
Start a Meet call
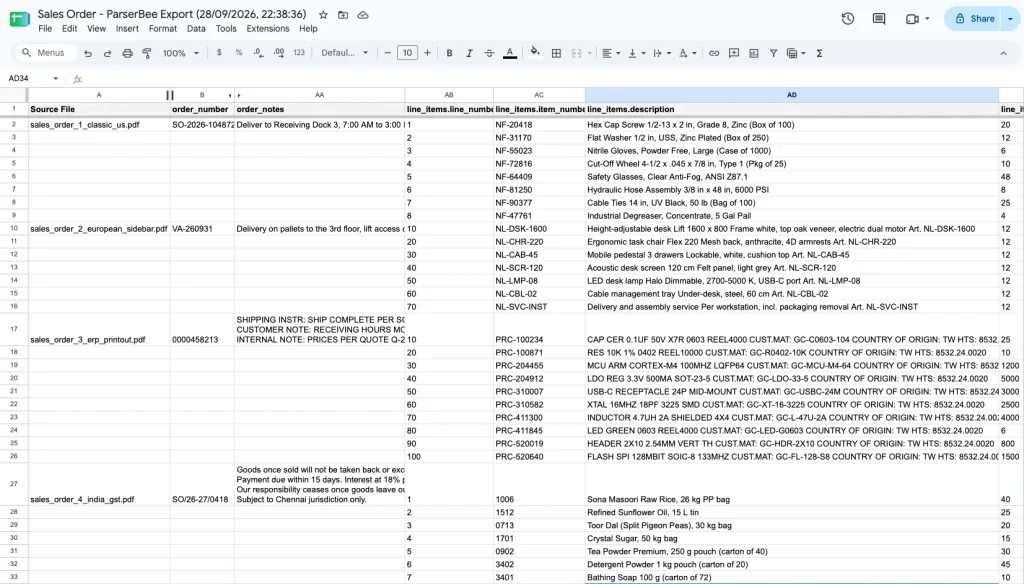click(912, 18)
